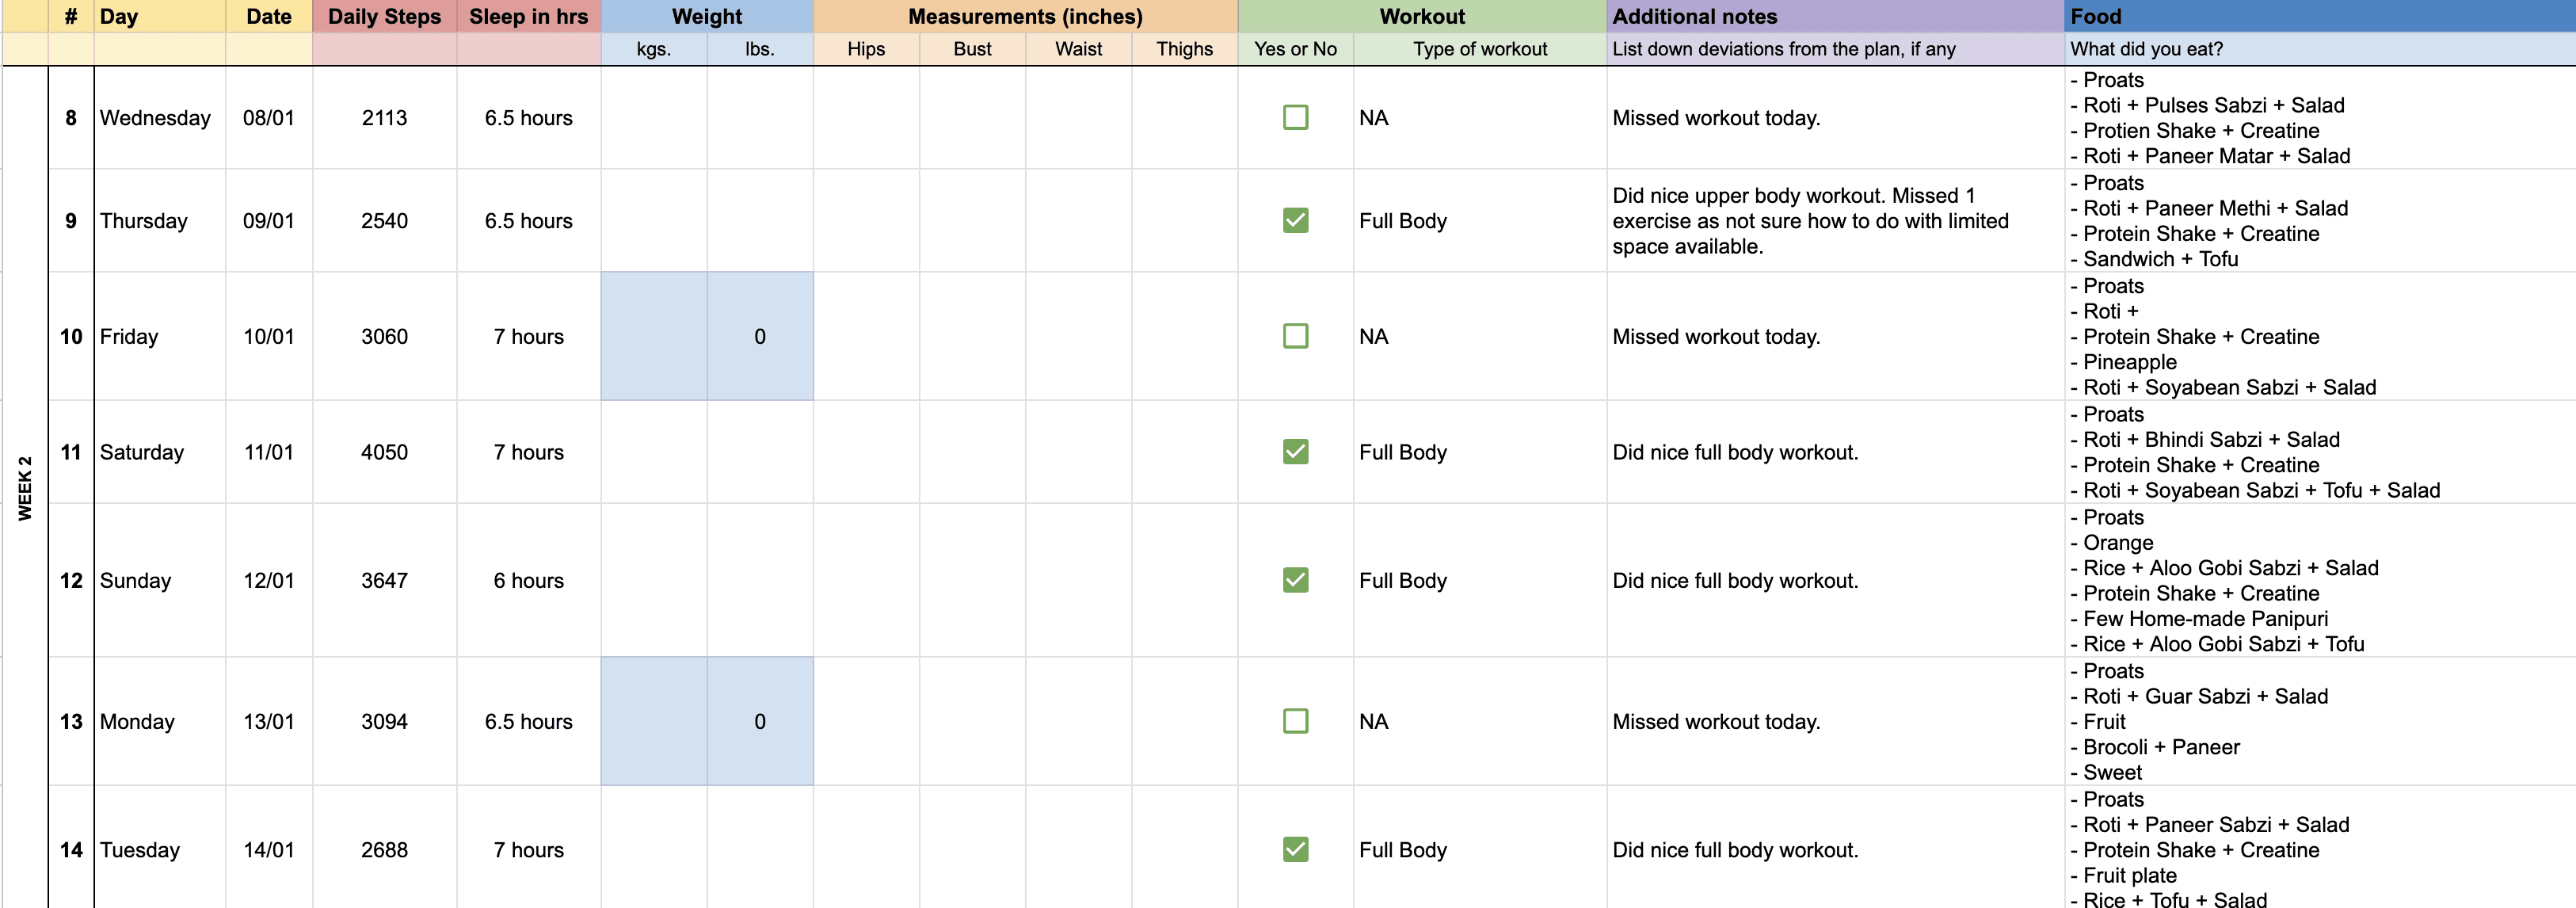Click Thursday's additional notes cell
The width and height of the screenshot is (2576, 908).
(x=1834, y=220)
